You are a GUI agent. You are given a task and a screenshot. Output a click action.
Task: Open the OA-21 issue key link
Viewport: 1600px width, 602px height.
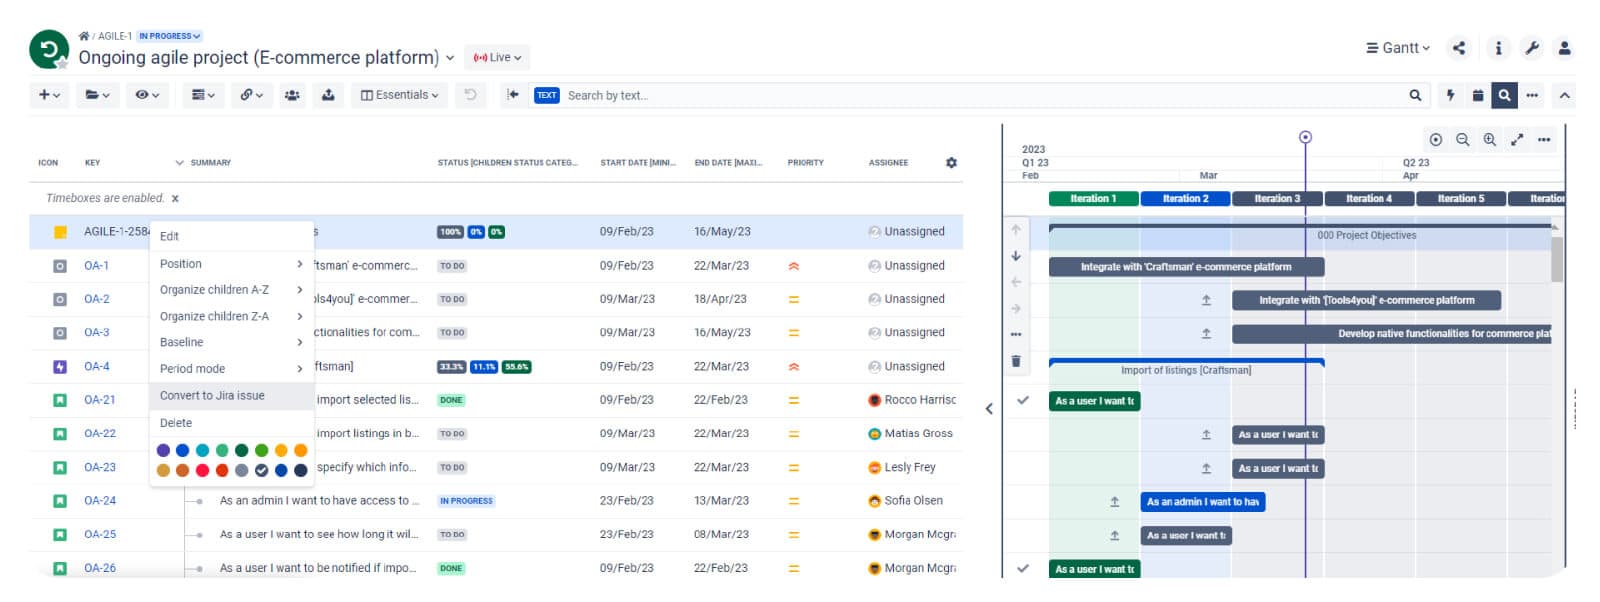point(99,400)
